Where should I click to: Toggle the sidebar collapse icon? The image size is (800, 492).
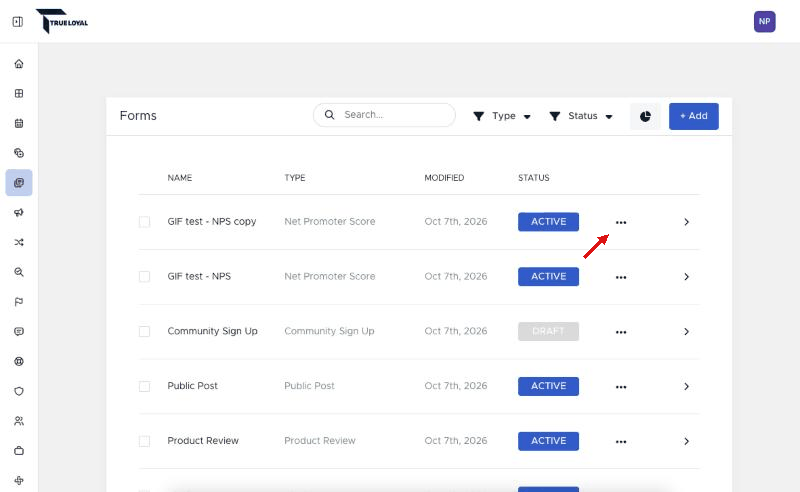(18, 21)
